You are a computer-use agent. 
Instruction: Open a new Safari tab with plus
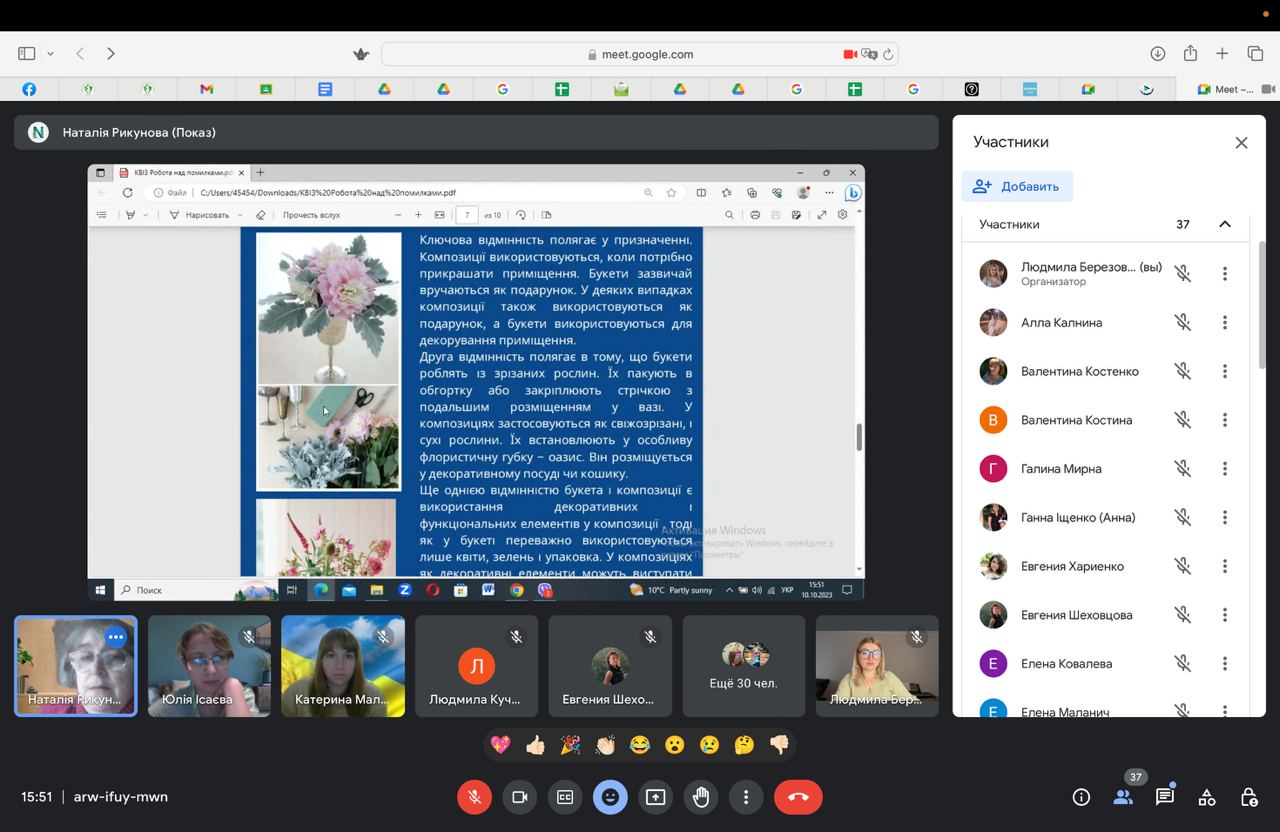(x=1222, y=54)
